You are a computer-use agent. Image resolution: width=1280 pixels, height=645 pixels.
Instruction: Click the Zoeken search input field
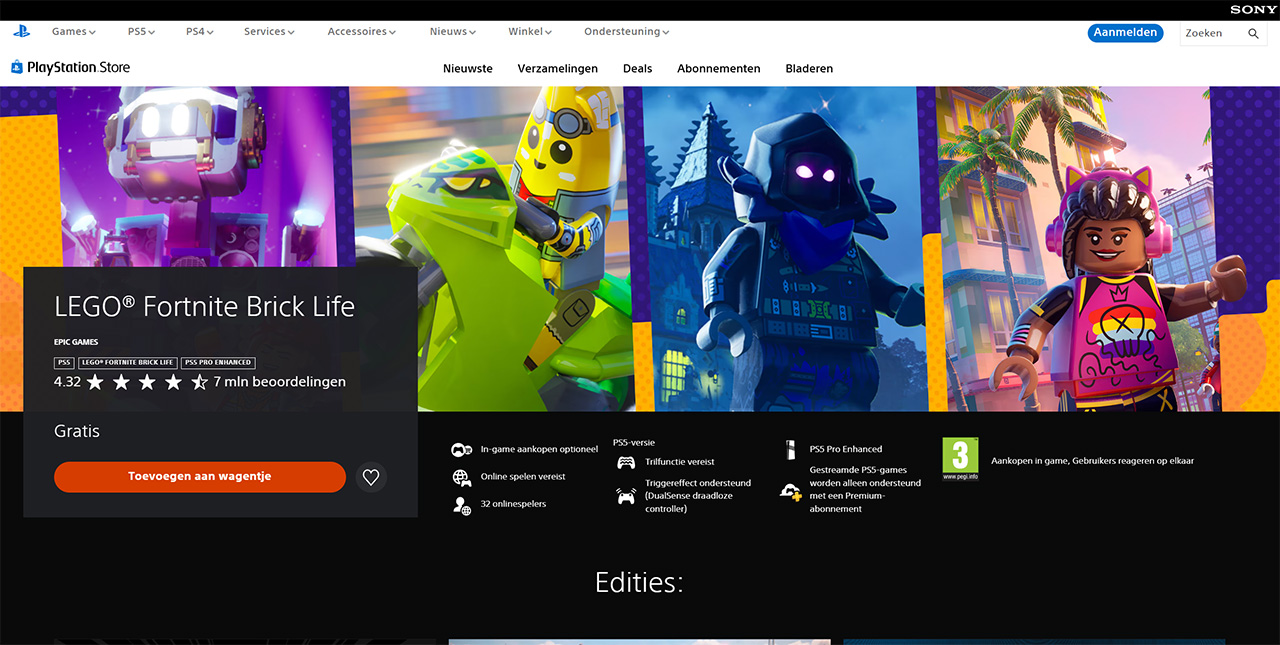click(x=1210, y=33)
